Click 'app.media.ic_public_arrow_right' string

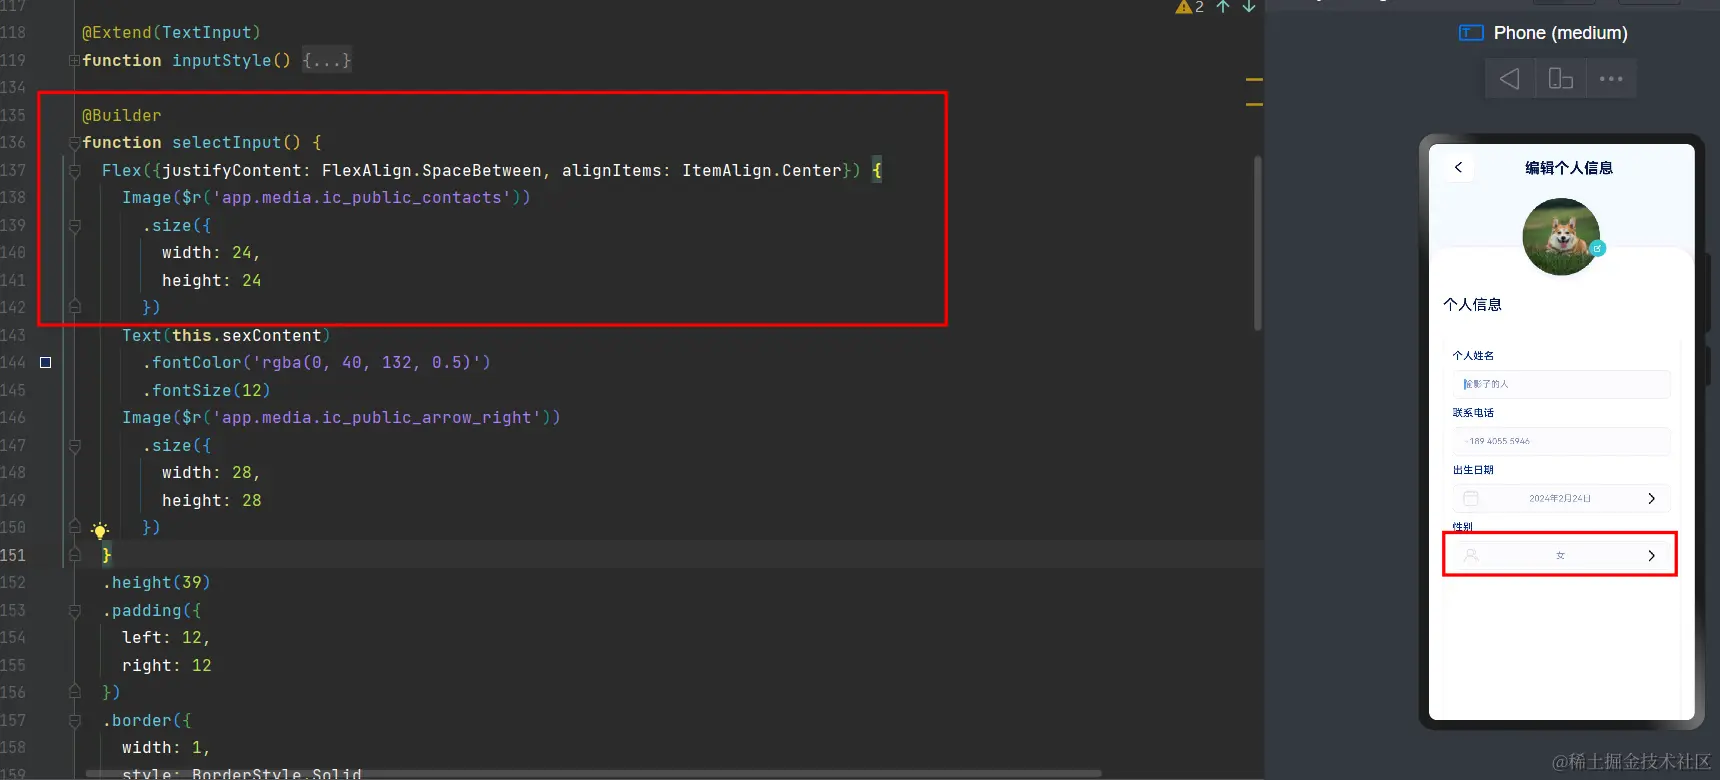pos(381,418)
